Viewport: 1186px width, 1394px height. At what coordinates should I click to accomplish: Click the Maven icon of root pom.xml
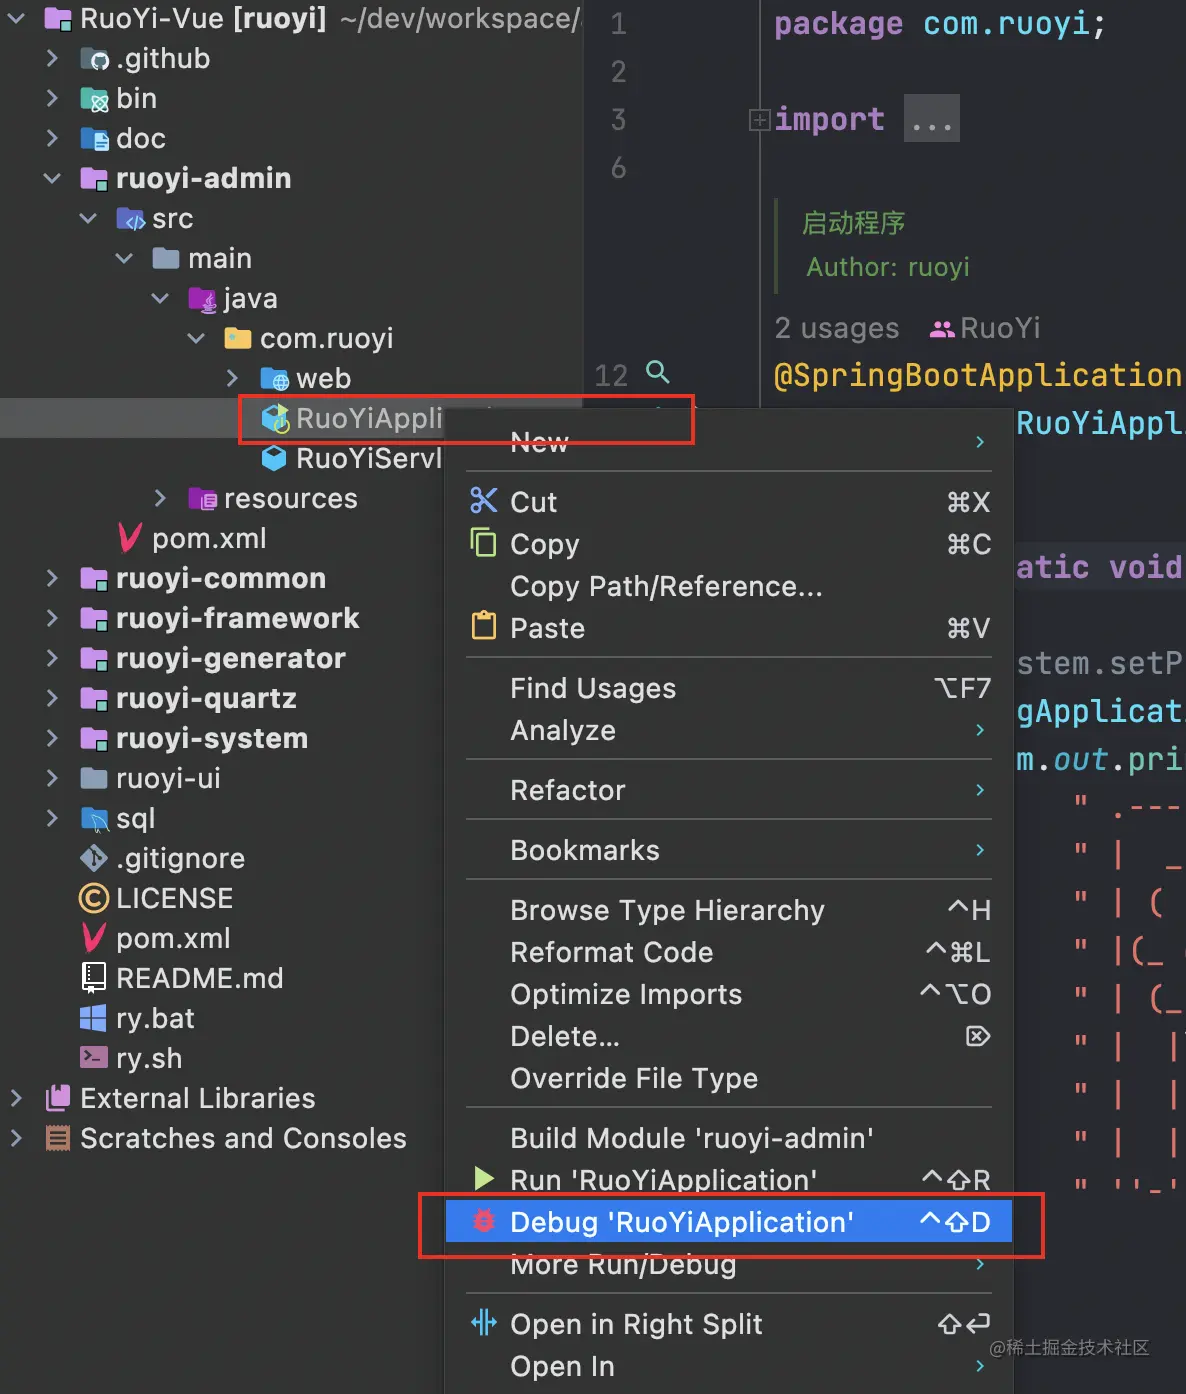pos(94,938)
